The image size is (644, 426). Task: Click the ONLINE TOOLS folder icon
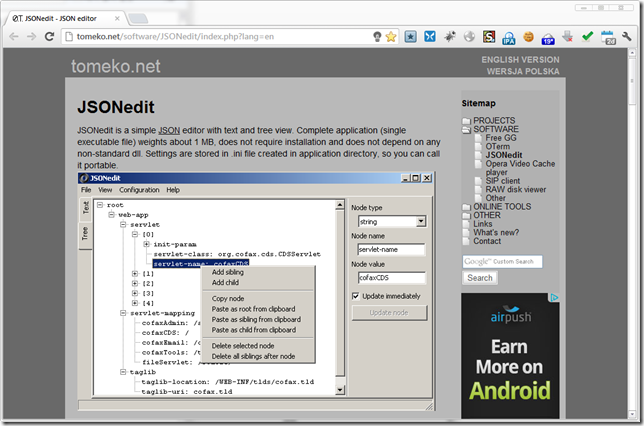click(466, 207)
